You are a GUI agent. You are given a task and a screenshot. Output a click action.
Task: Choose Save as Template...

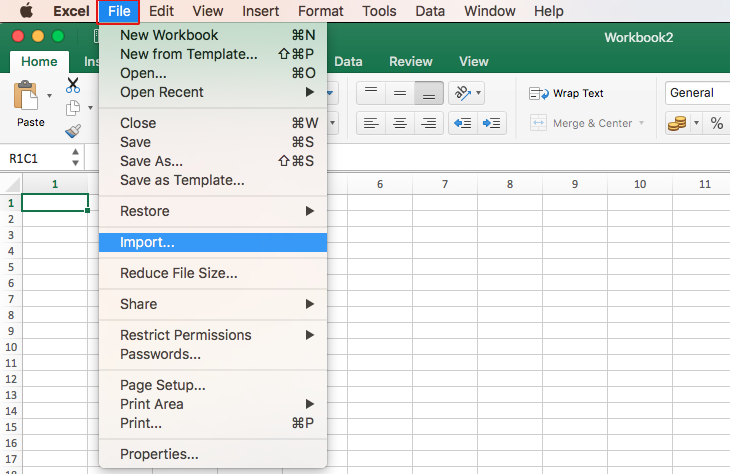[213, 180]
